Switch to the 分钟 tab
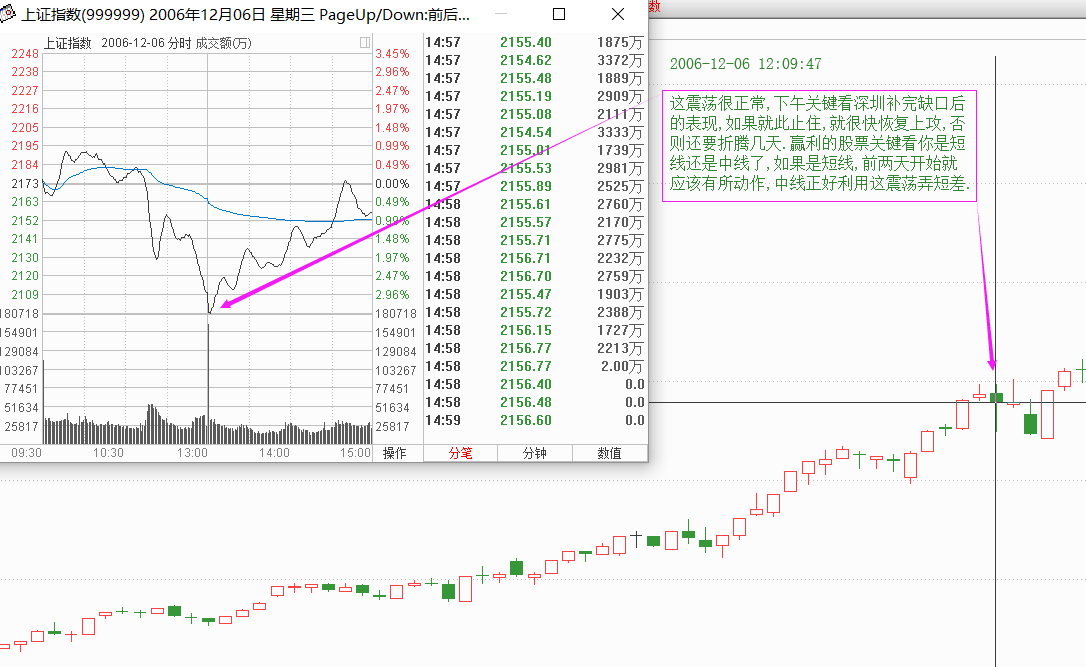The image size is (1086, 667). click(x=535, y=453)
